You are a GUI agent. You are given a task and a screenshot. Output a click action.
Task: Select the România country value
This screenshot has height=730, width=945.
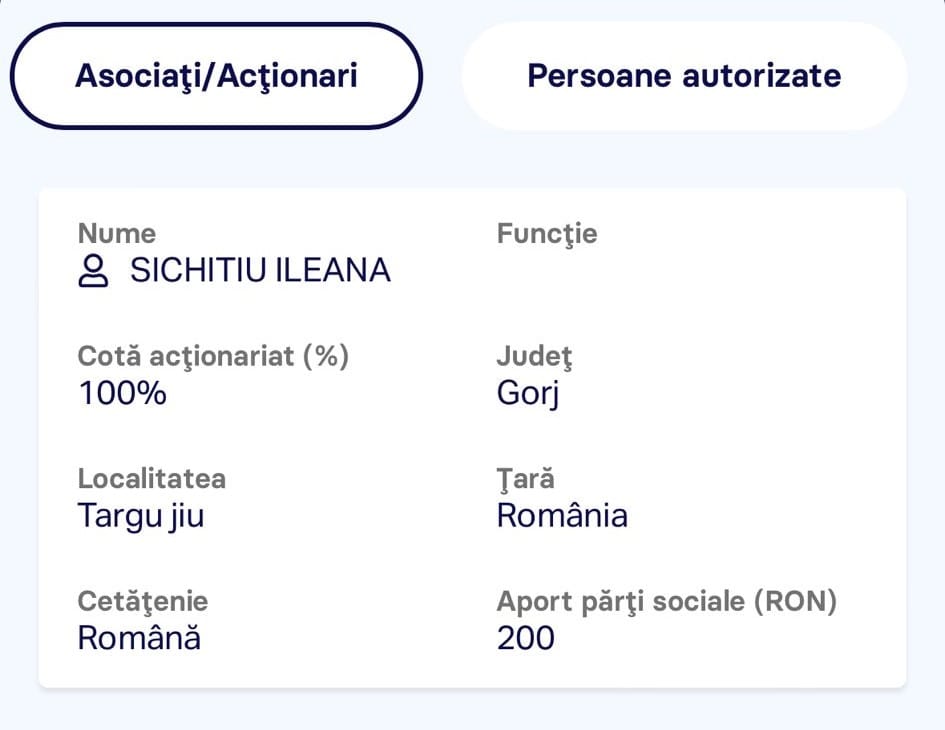tap(562, 516)
